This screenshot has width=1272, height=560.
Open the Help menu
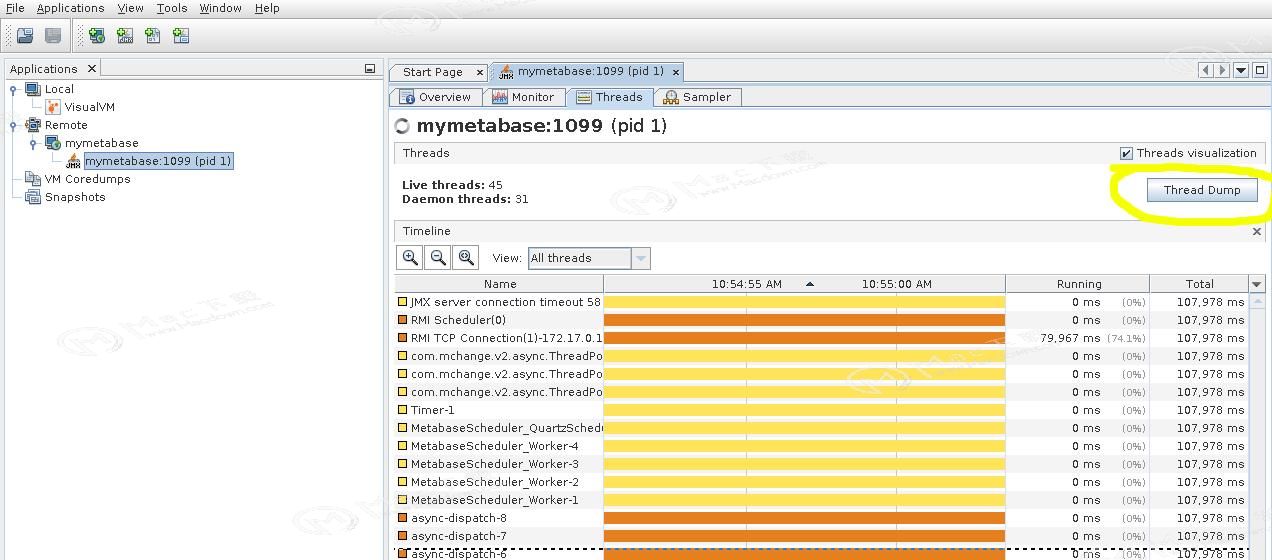coord(267,8)
